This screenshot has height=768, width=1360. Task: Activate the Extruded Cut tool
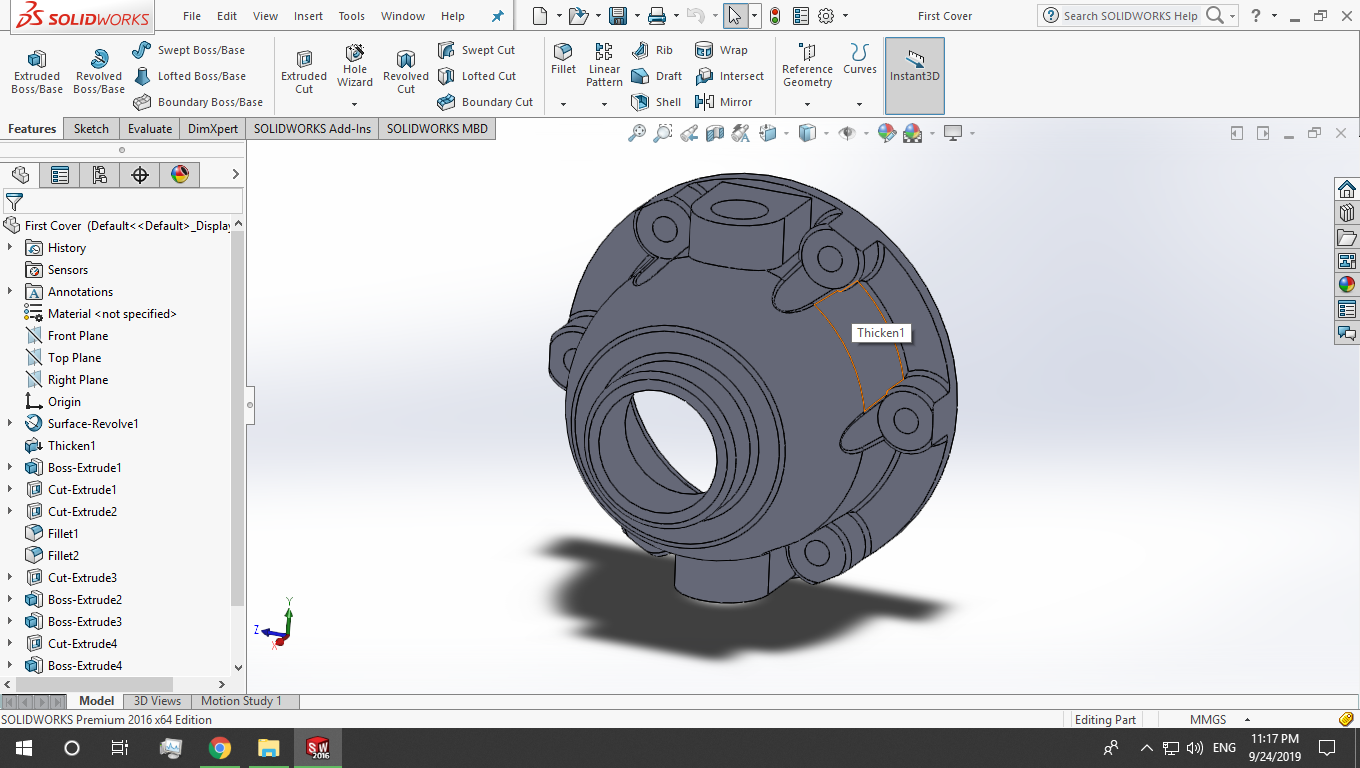[304, 72]
